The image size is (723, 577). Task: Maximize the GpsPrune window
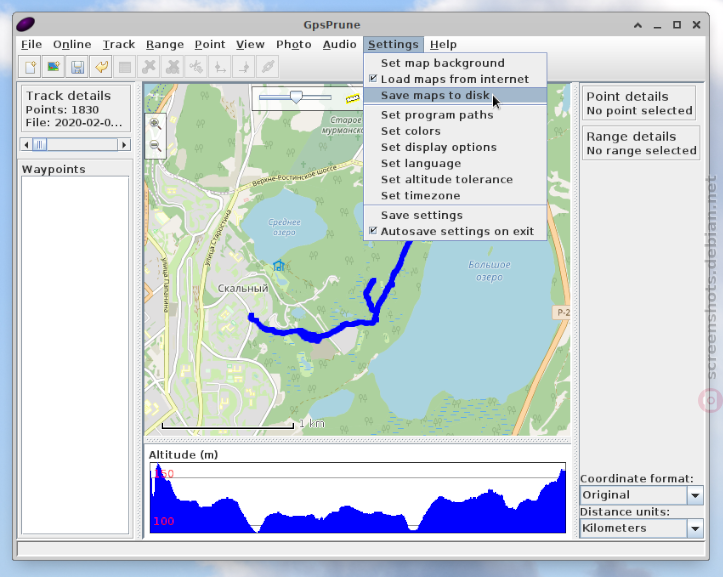[x=677, y=25]
